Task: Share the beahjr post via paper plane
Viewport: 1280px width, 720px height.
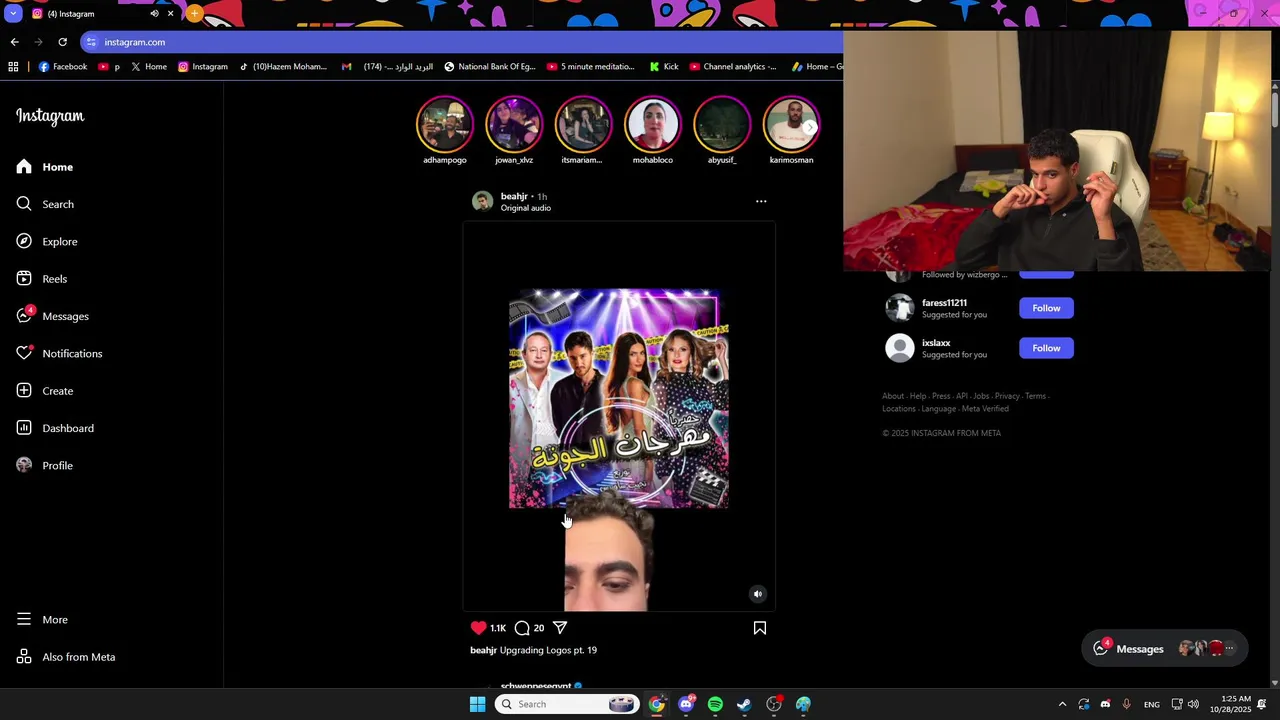Action: pos(560,628)
